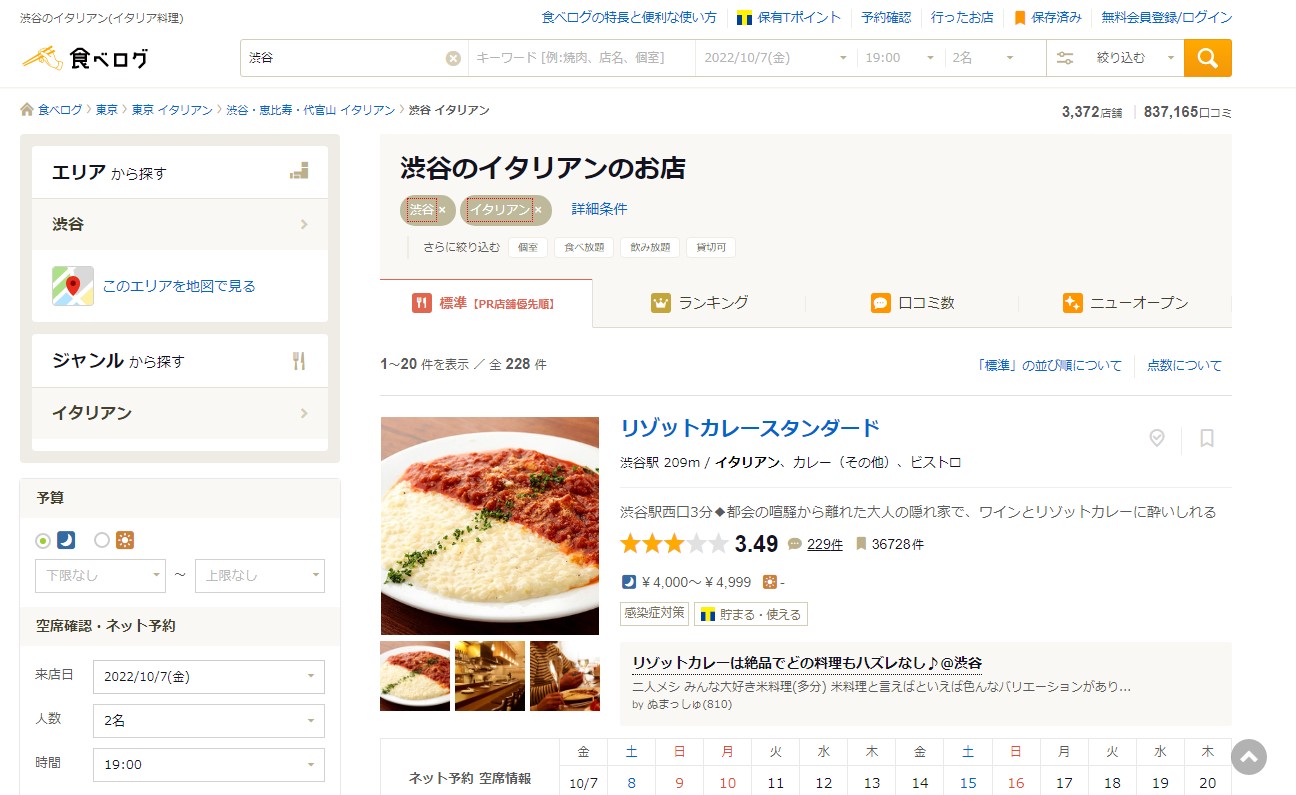1296x795 pixels.
Task: Expand the 渋谷 area row
Action: 180,224
